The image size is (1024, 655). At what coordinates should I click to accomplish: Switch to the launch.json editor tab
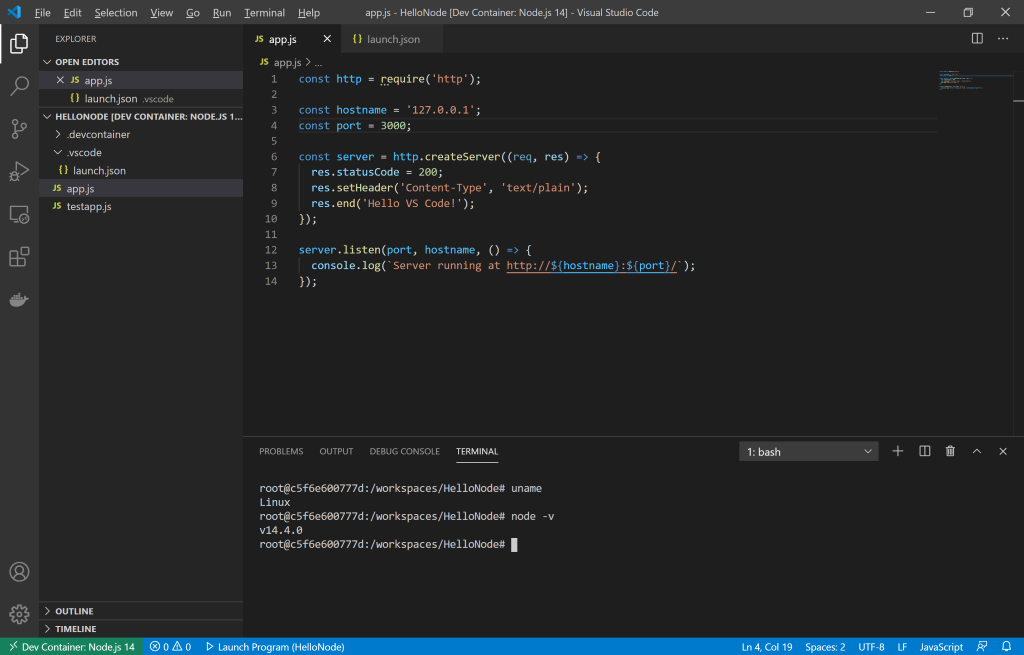[390, 38]
